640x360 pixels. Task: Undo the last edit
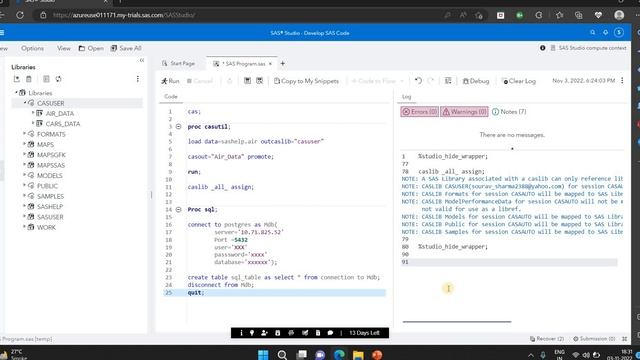418,81
